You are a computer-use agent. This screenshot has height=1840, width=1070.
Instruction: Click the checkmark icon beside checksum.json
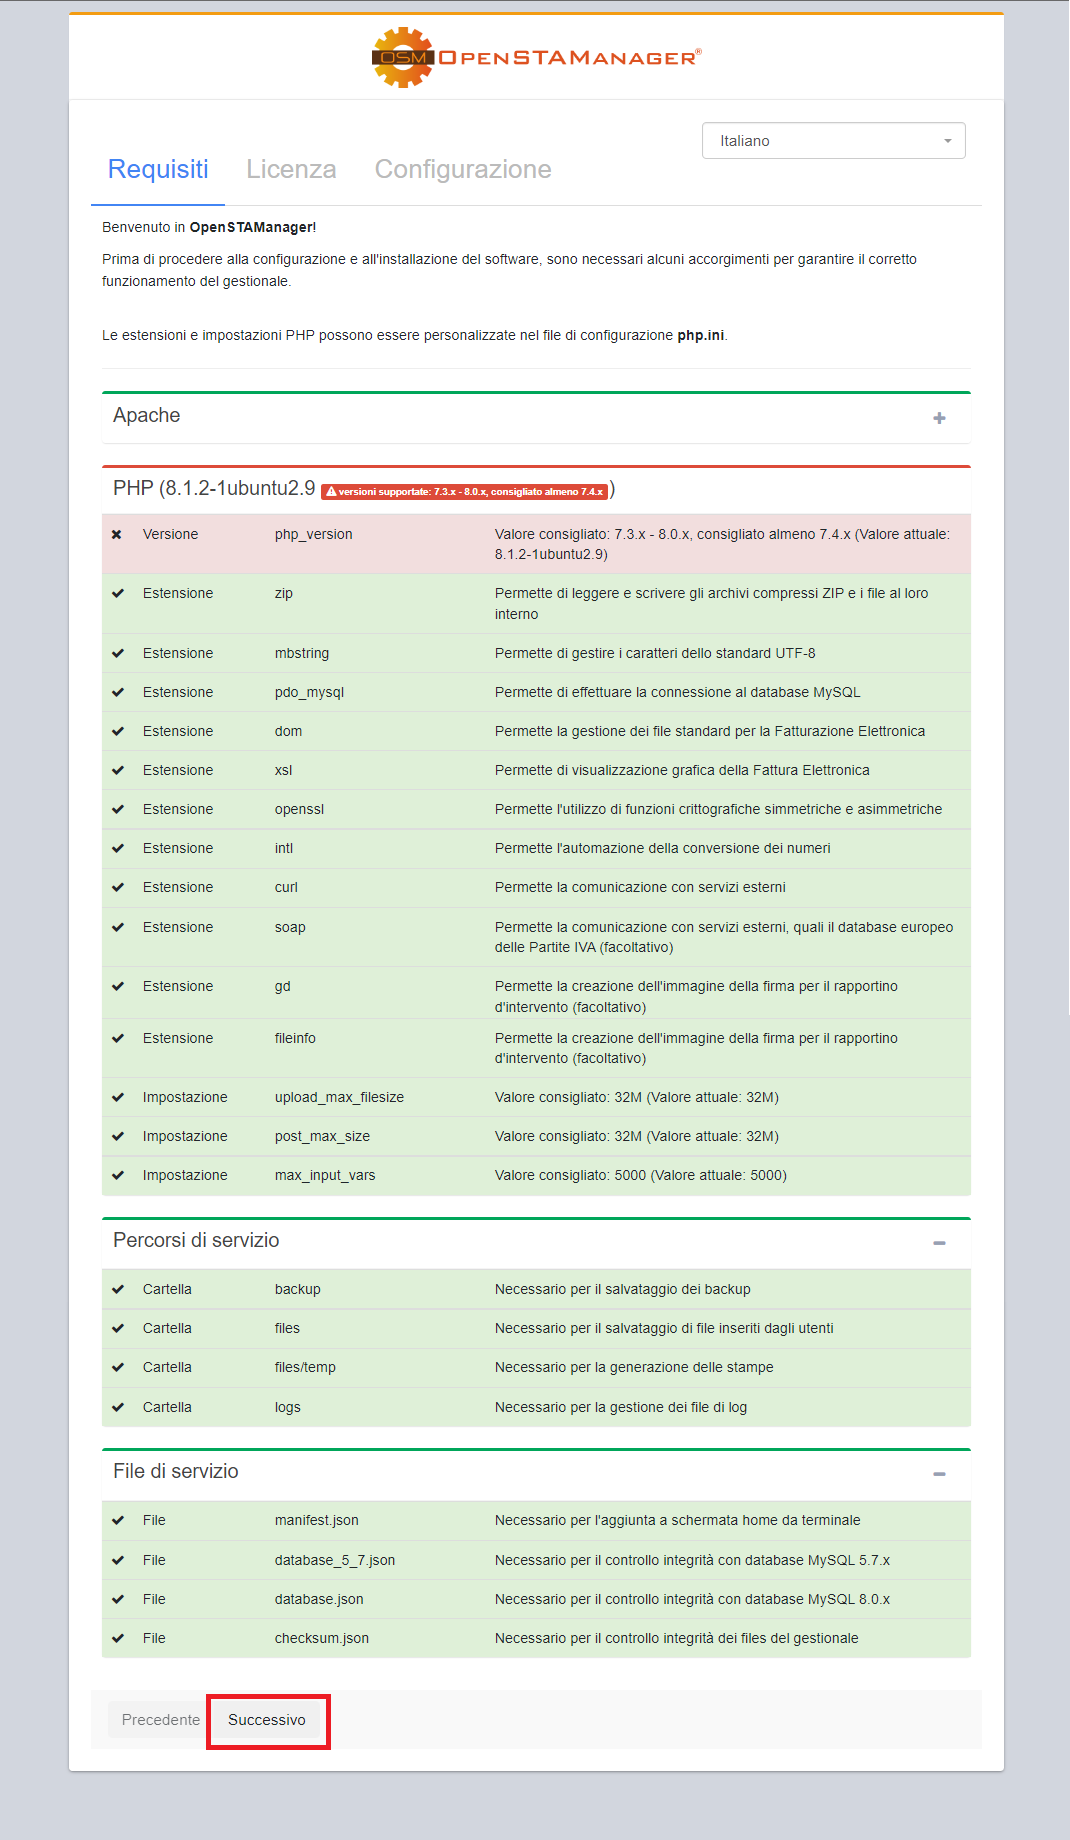point(118,1639)
